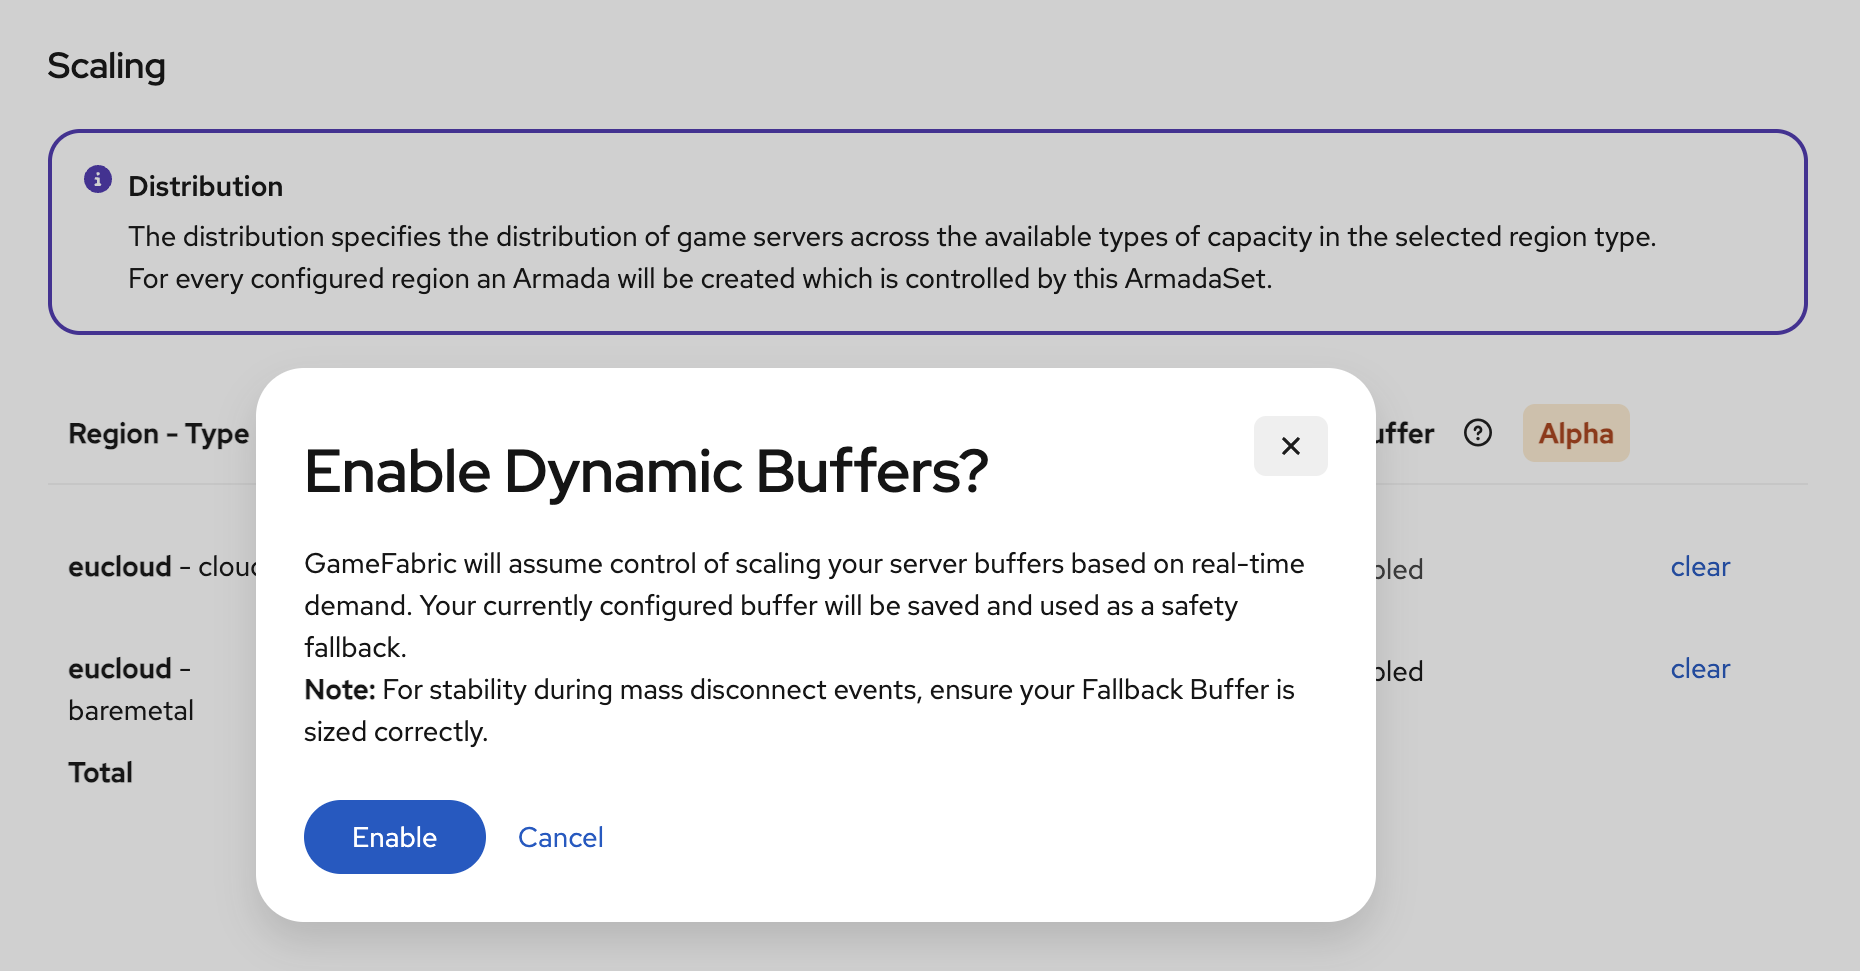Click the circled question mark next to Buffer
This screenshot has width=1860, height=971.
pos(1477,433)
